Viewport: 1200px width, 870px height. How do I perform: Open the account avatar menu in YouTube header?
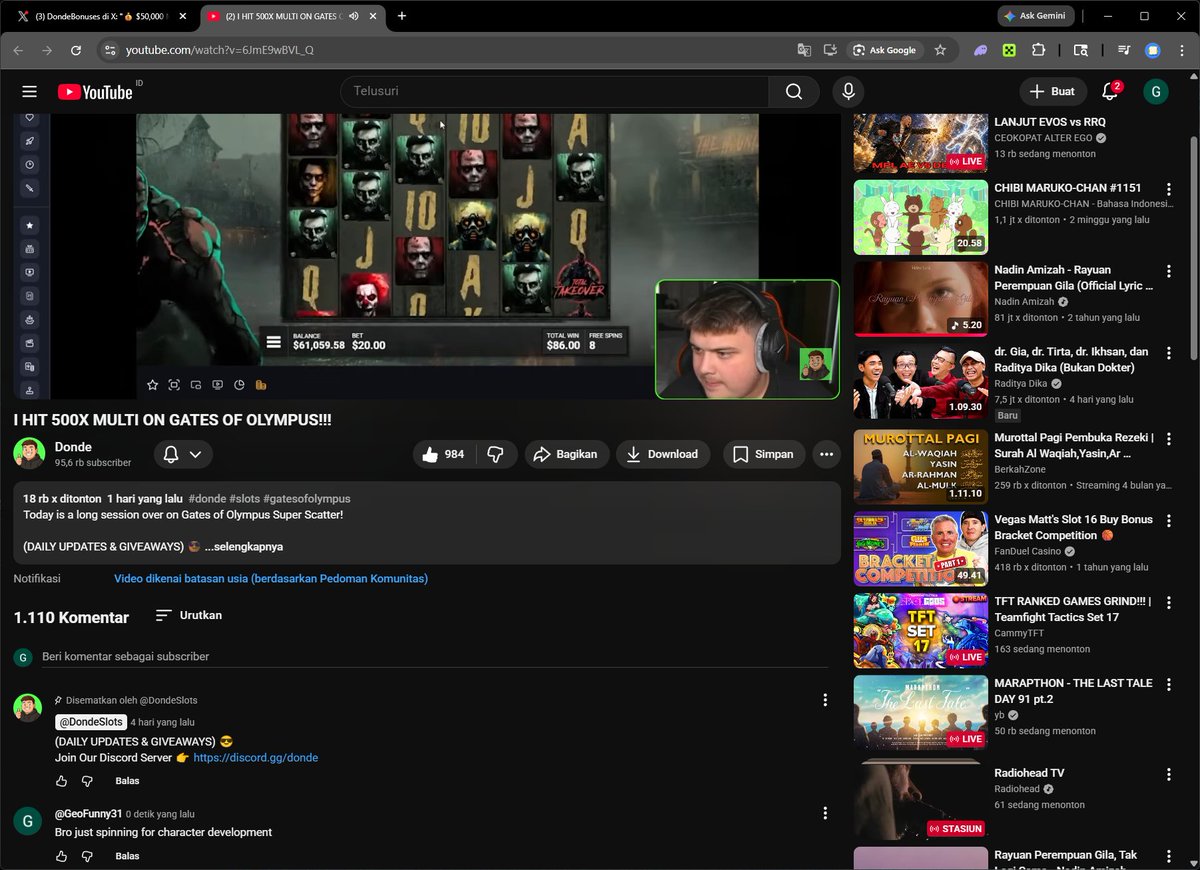pos(1155,92)
